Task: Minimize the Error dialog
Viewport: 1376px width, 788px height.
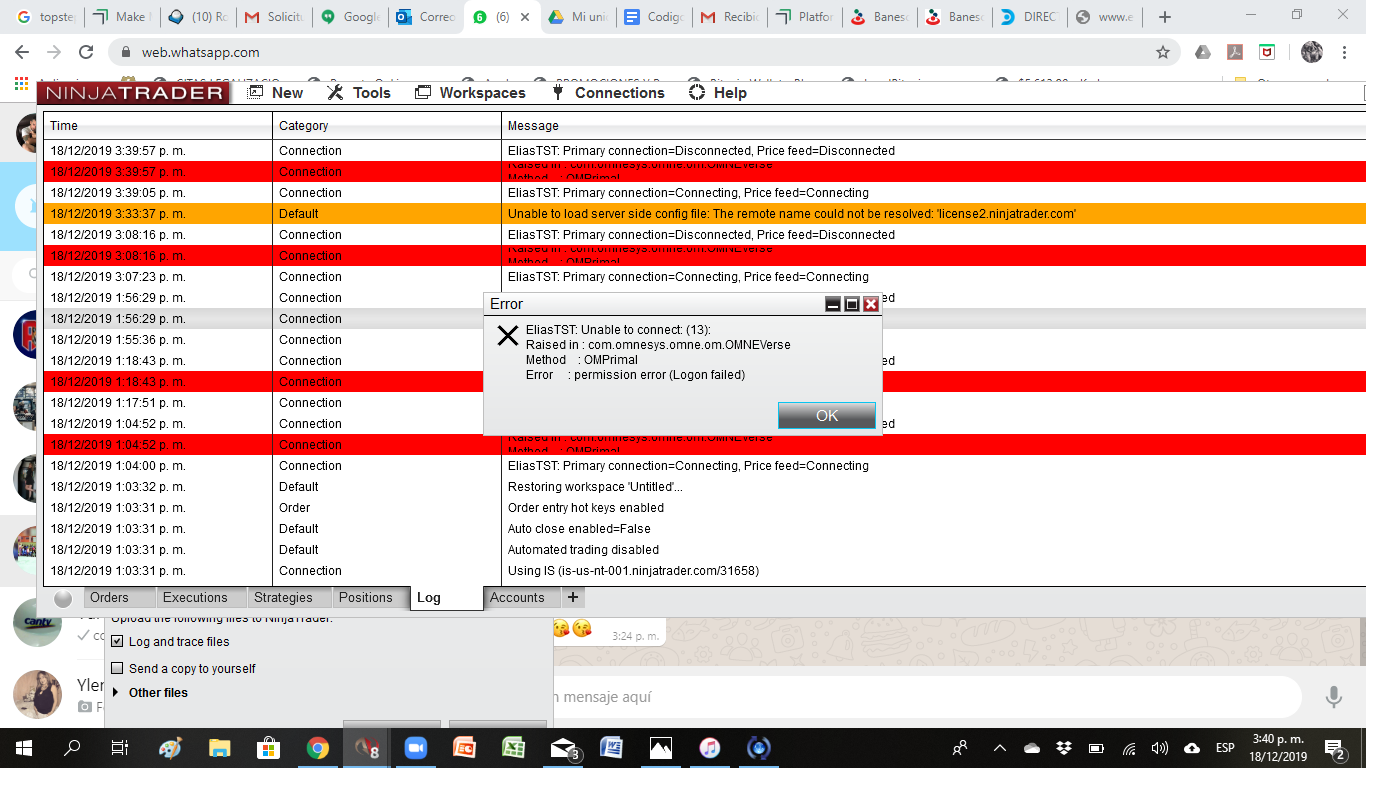Action: (x=833, y=304)
